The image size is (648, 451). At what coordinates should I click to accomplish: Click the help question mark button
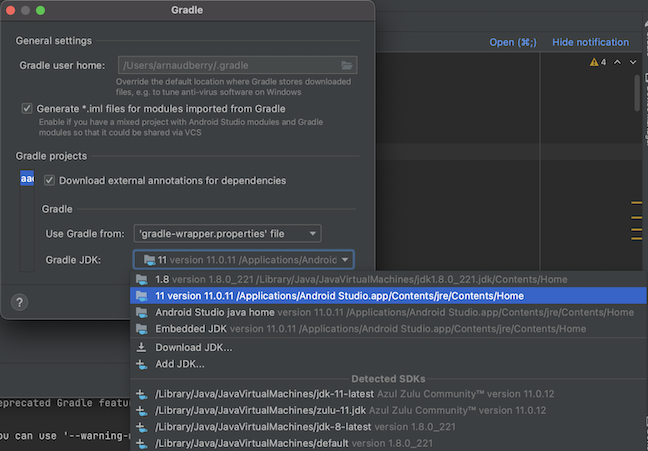[19, 302]
